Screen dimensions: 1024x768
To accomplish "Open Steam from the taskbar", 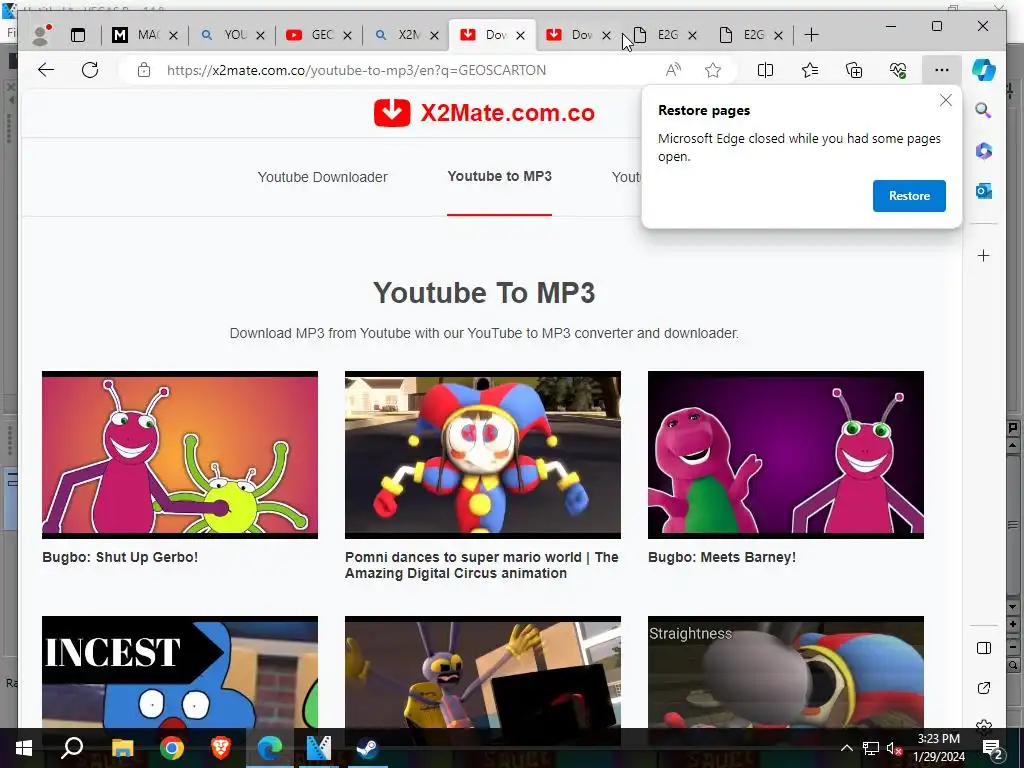I will click(x=366, y=748).
